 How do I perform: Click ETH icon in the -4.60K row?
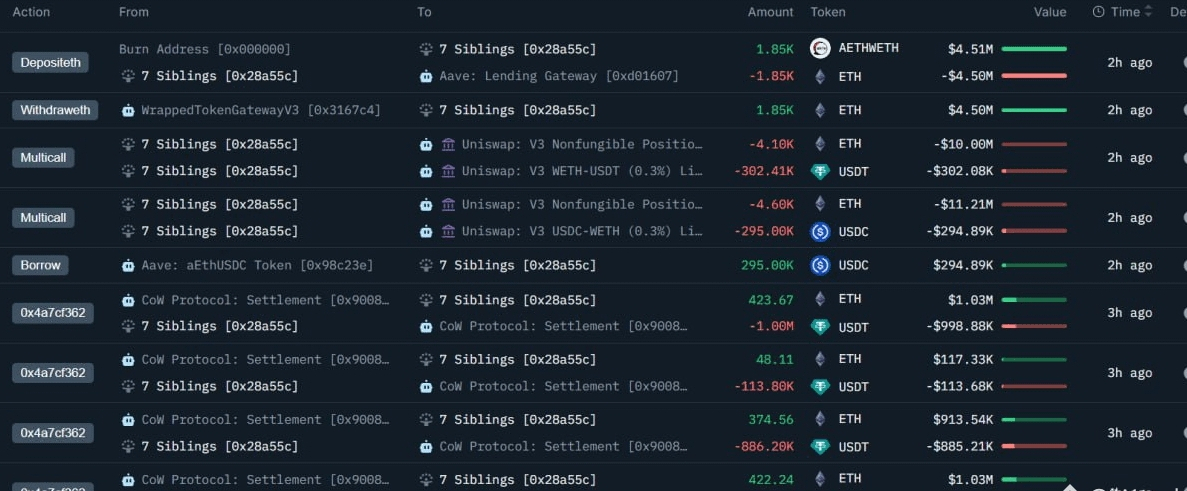click(820, 204)
